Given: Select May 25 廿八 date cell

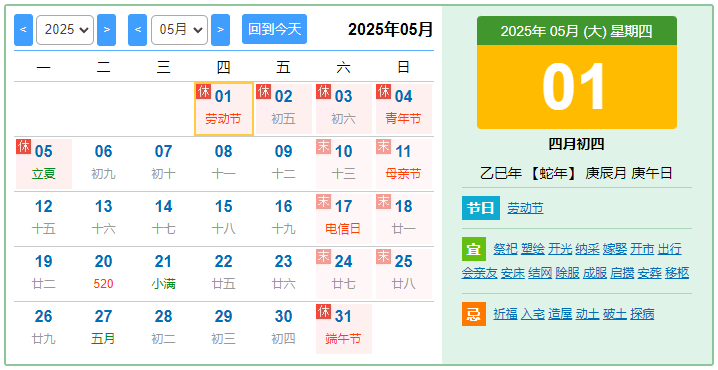Looking at the screenshot, I should point(403,274).
